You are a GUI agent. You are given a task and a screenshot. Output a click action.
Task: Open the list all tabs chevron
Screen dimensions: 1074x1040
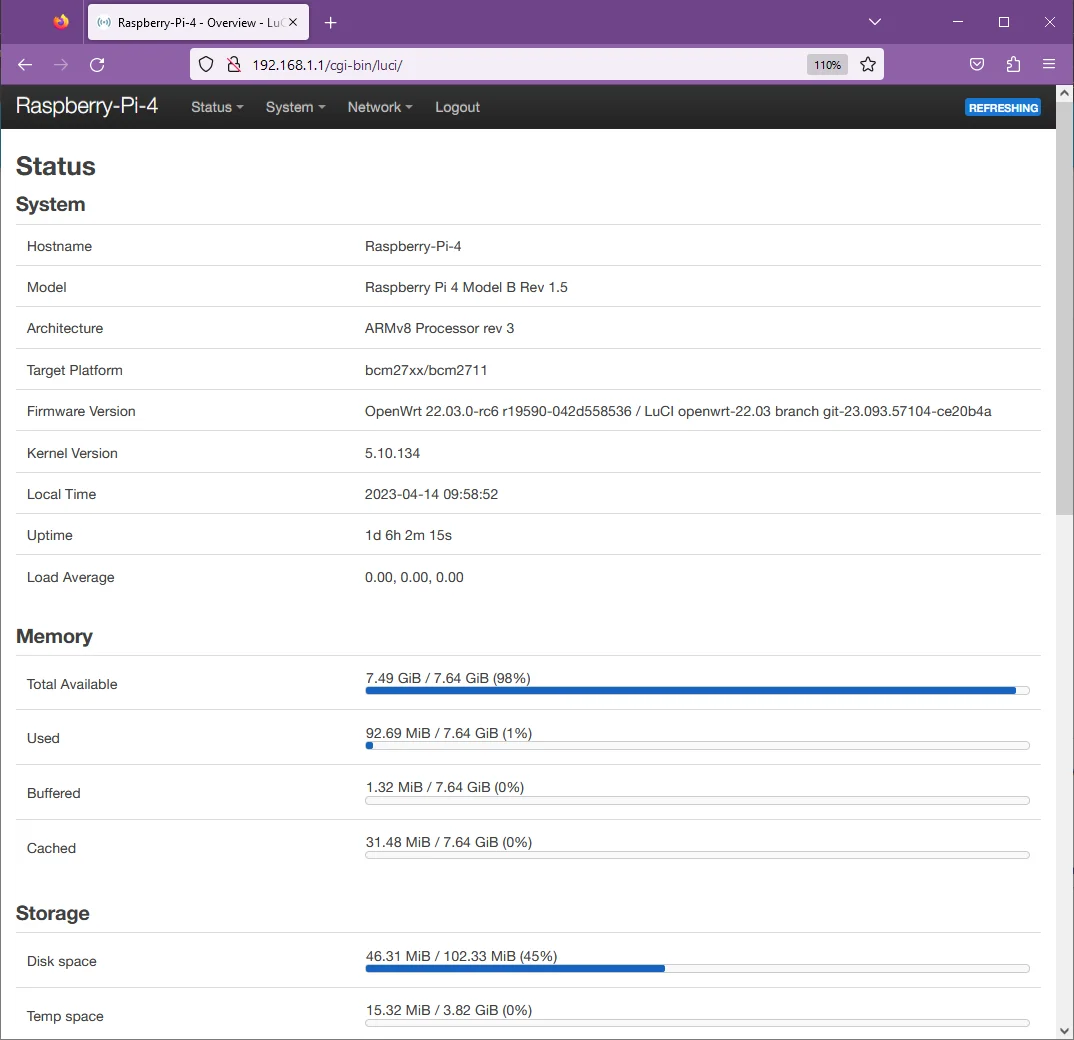pyautogui.click(x=875, y=22)
